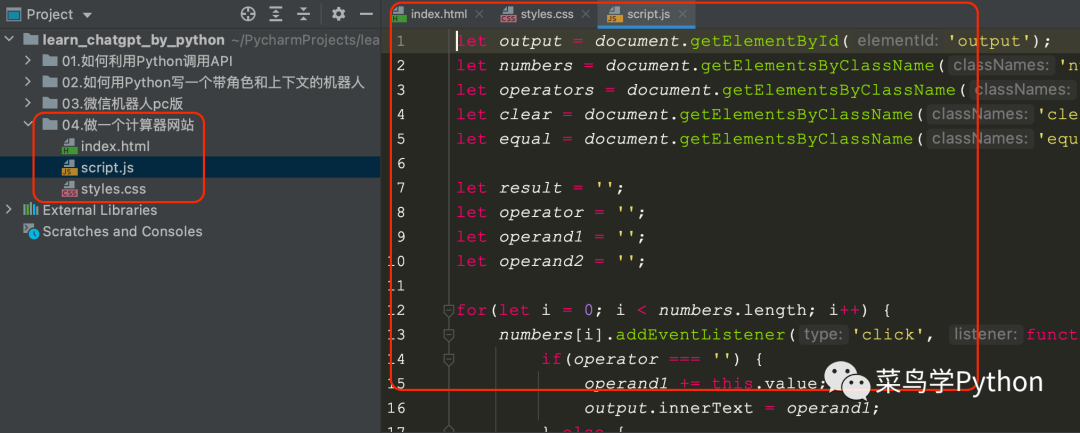Screen dimensions: 1080x433
Task: Switch to the index.html tab
Action: (x=436, y=14)
